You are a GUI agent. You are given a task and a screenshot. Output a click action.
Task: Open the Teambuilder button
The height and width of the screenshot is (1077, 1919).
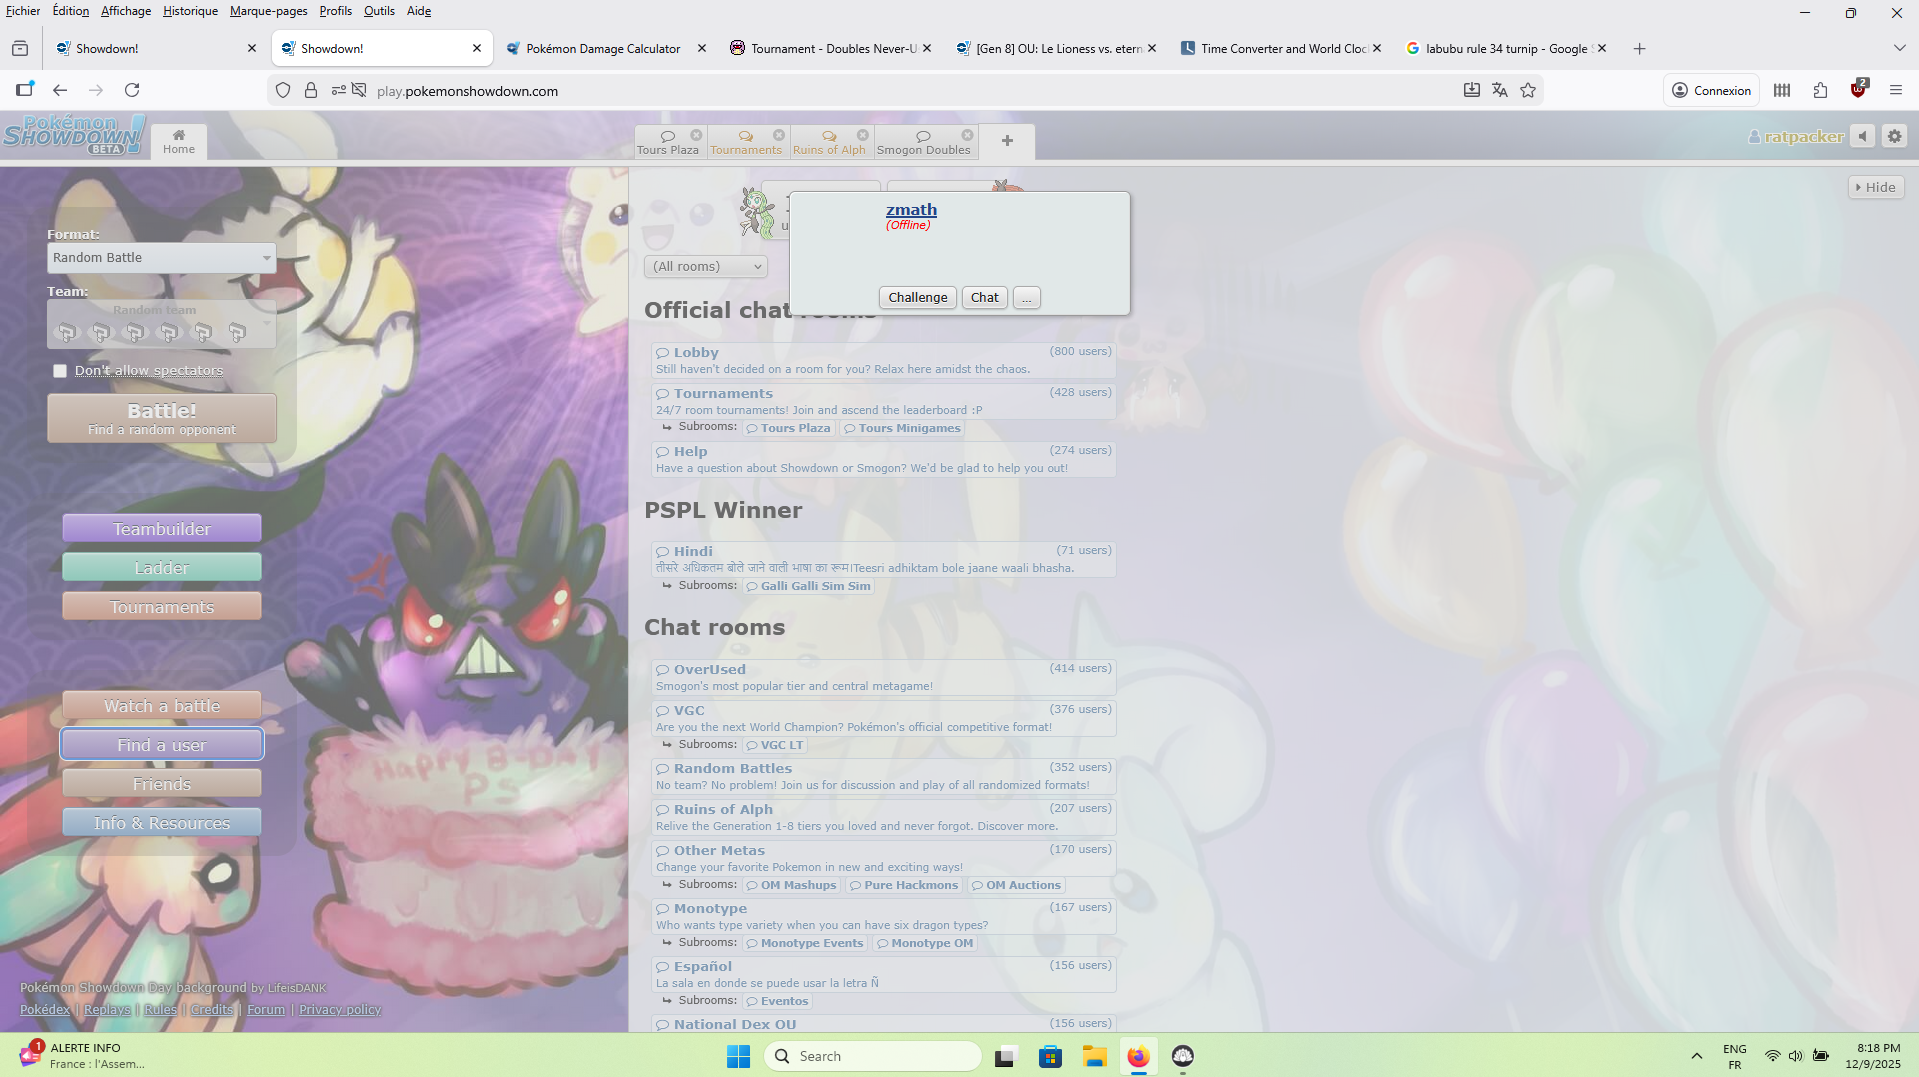pos(162,529)
